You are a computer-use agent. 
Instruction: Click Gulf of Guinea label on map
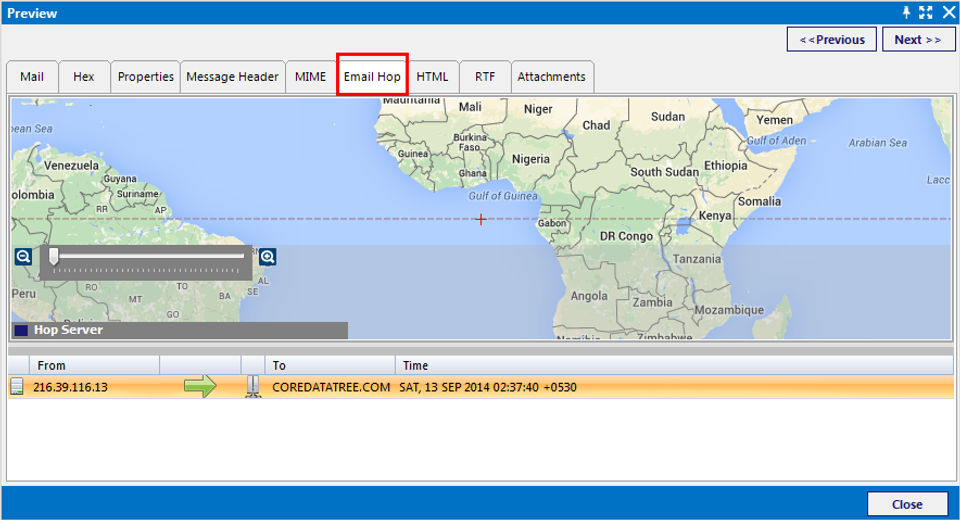[x=503, y=196]
